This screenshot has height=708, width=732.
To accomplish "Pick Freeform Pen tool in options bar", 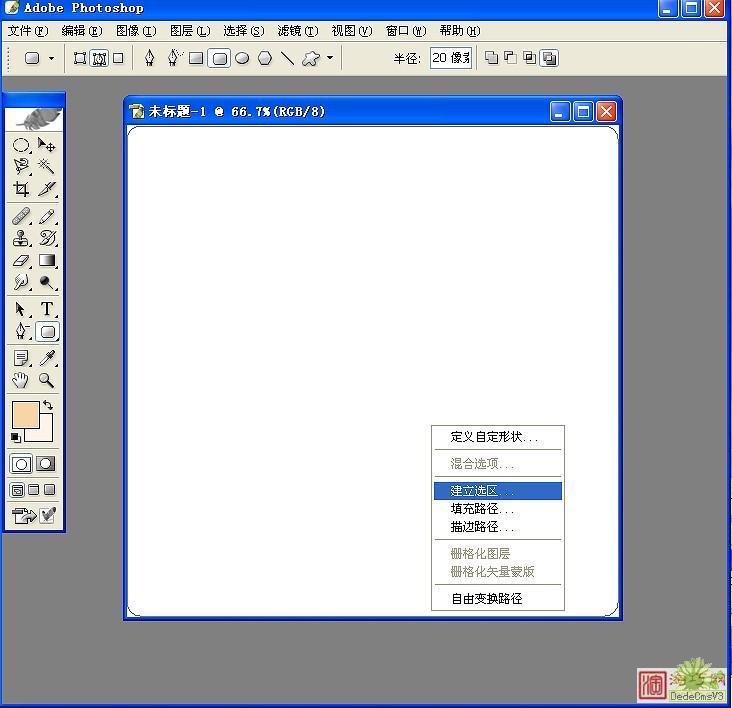I will (174, 58).
